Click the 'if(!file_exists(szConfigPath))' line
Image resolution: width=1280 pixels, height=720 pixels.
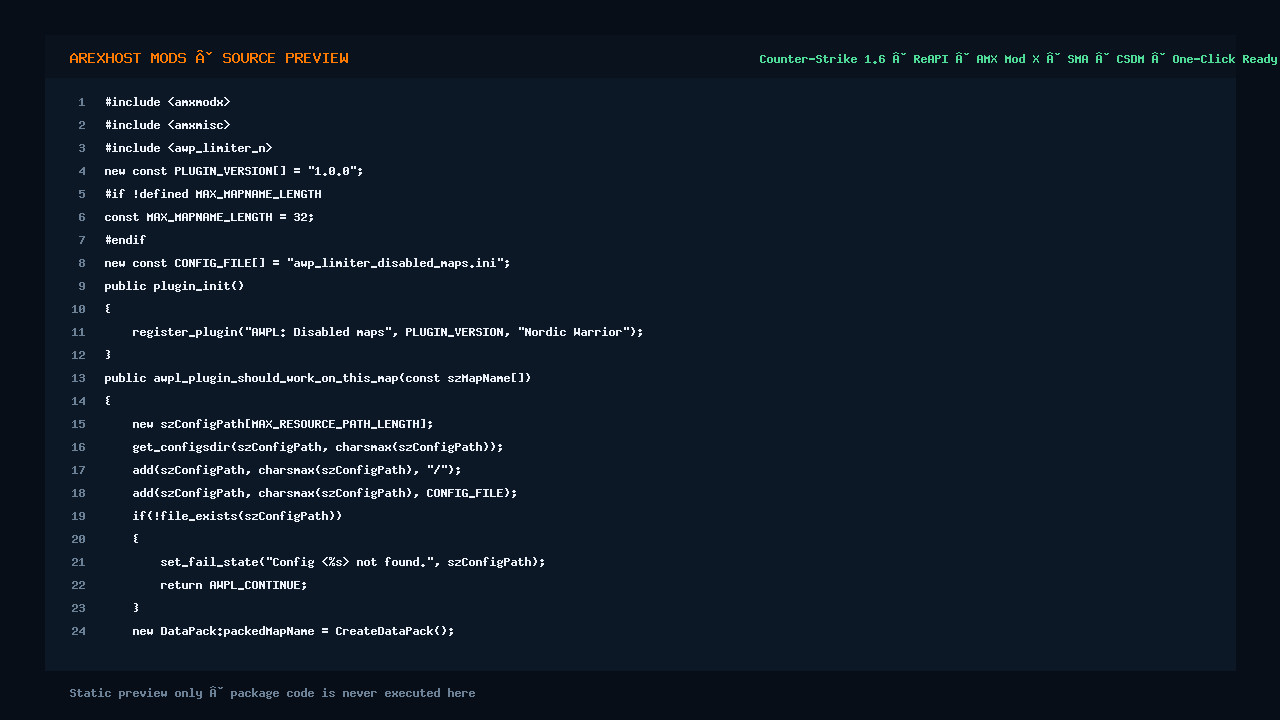tap(237, 516)
